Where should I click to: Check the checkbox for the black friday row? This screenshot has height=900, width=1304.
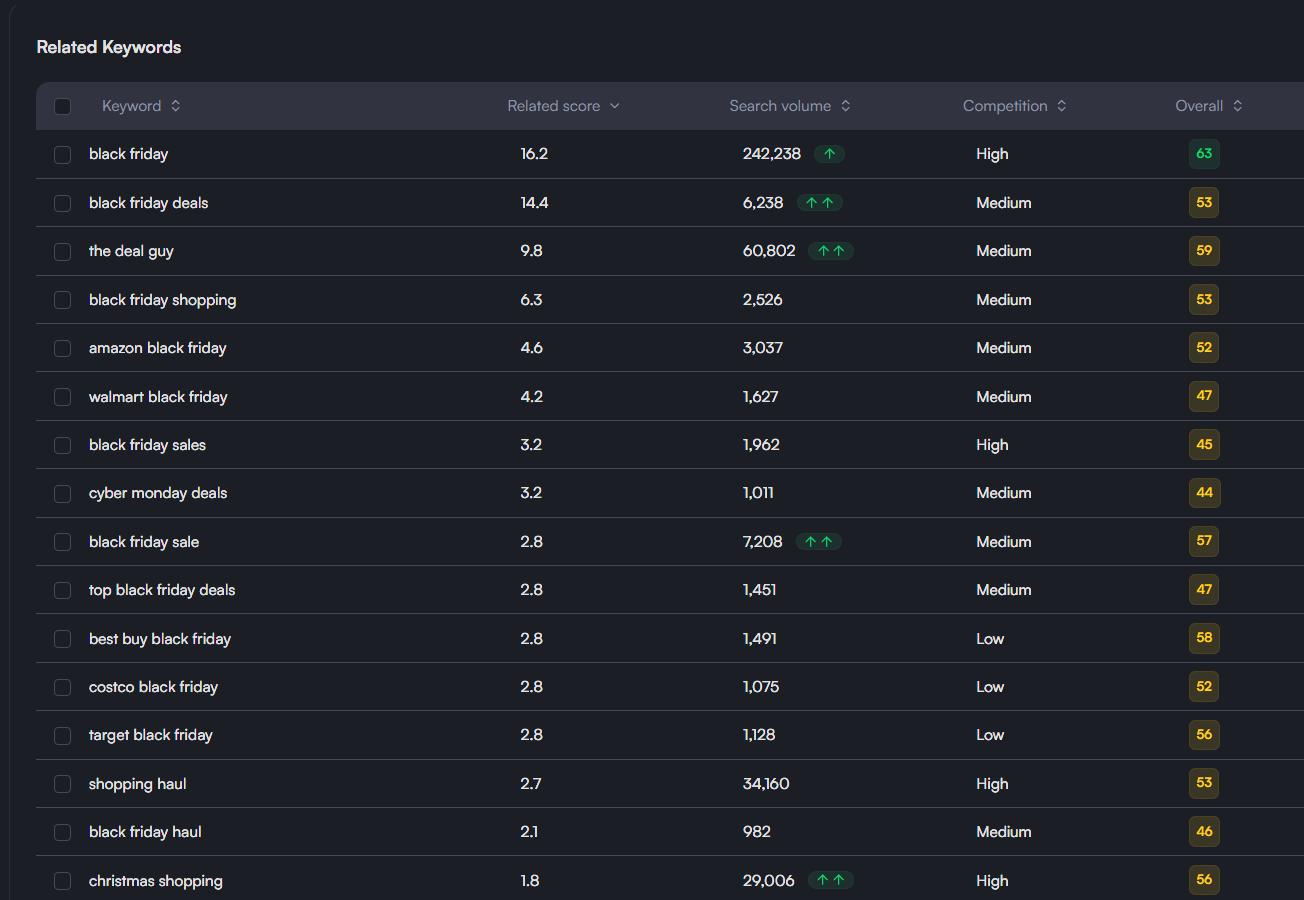tap(62, 154)
